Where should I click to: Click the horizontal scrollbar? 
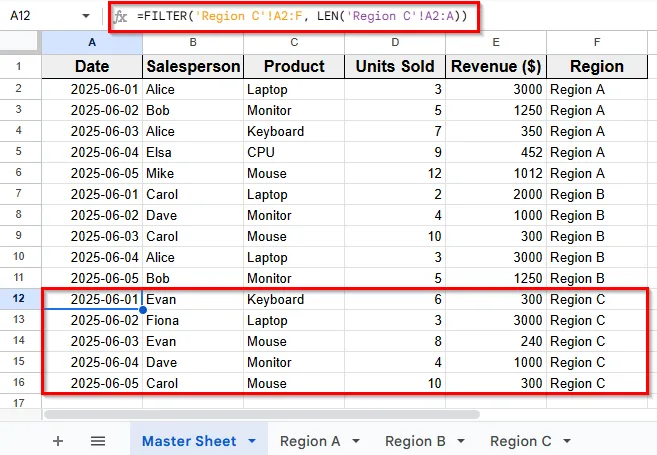pyautogui.click(x=261, y=414)
